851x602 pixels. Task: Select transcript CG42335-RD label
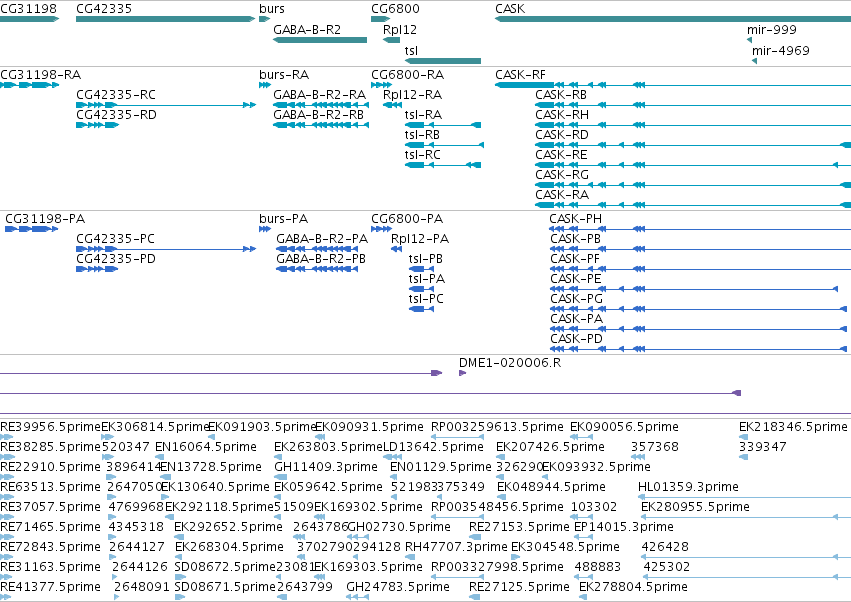[x=116, y=115]
